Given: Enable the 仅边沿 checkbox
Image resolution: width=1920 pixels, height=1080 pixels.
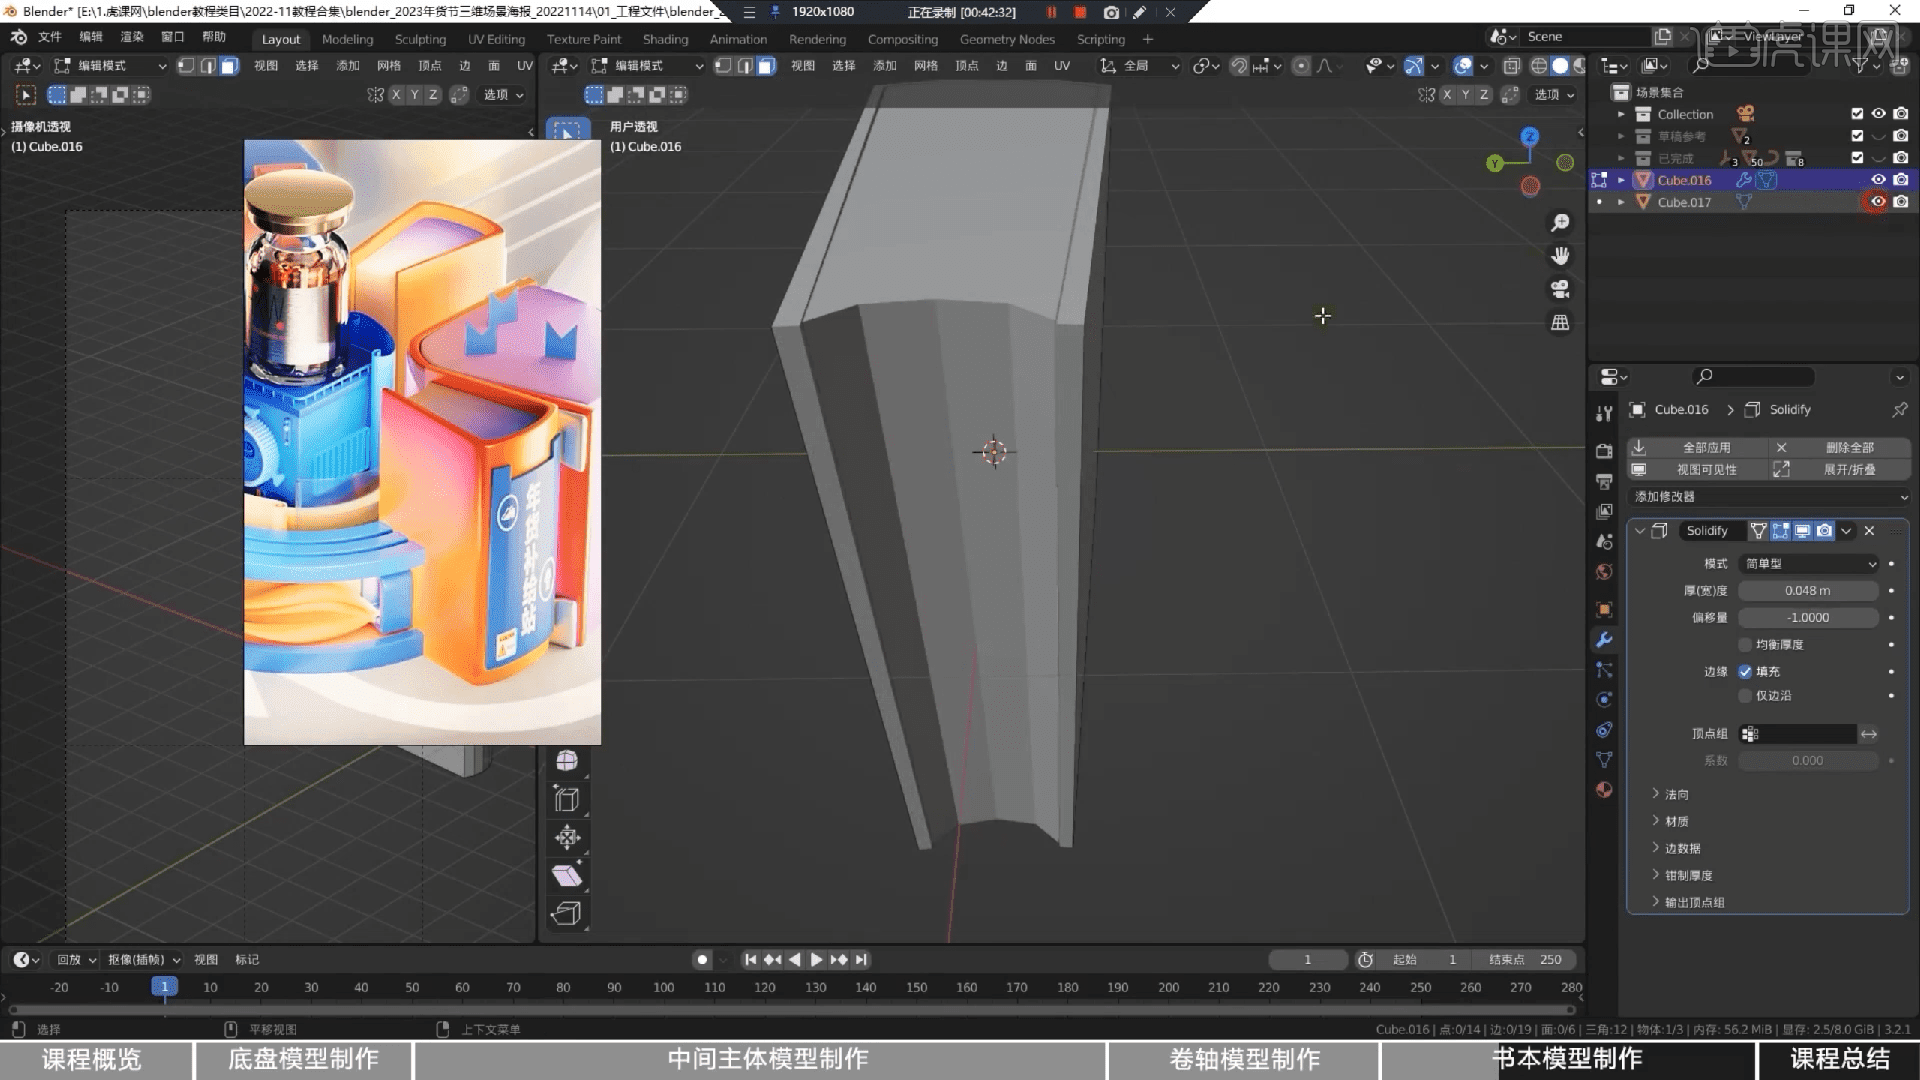Looking at the screenshot, I should coord(1745,696).
